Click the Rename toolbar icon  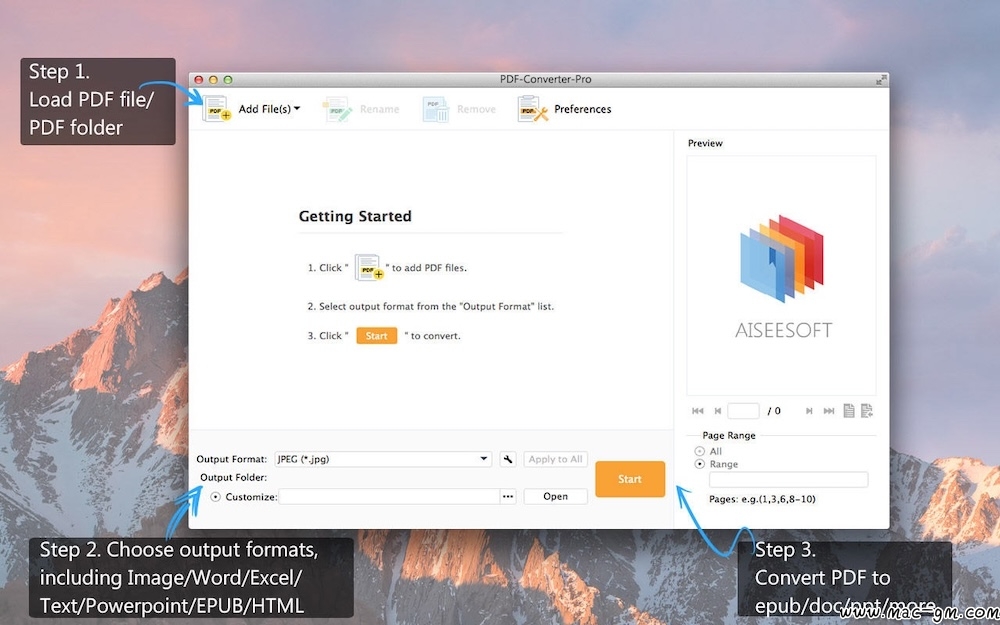click(x=337, y=109)
